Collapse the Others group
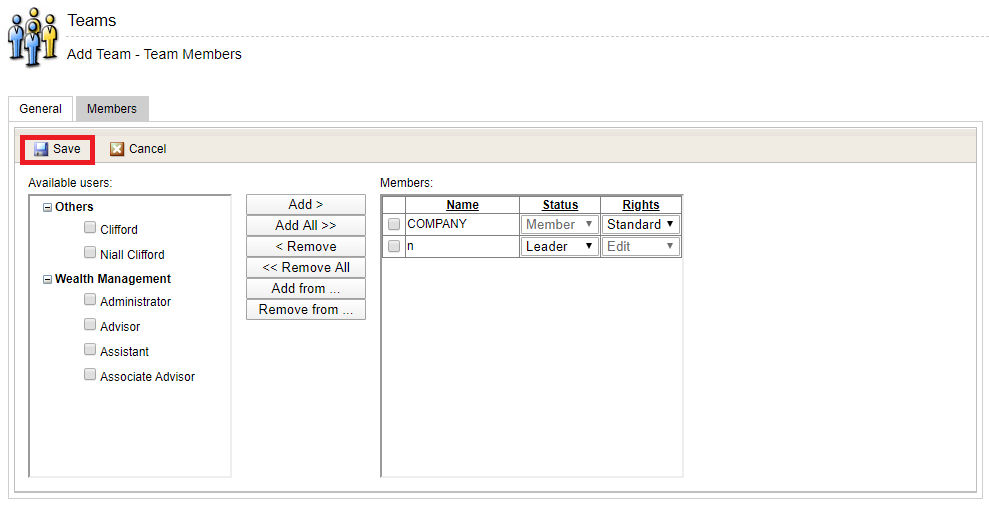Image resolution: width=989 pixels, height=505 pixels. (x=47, y=207)
